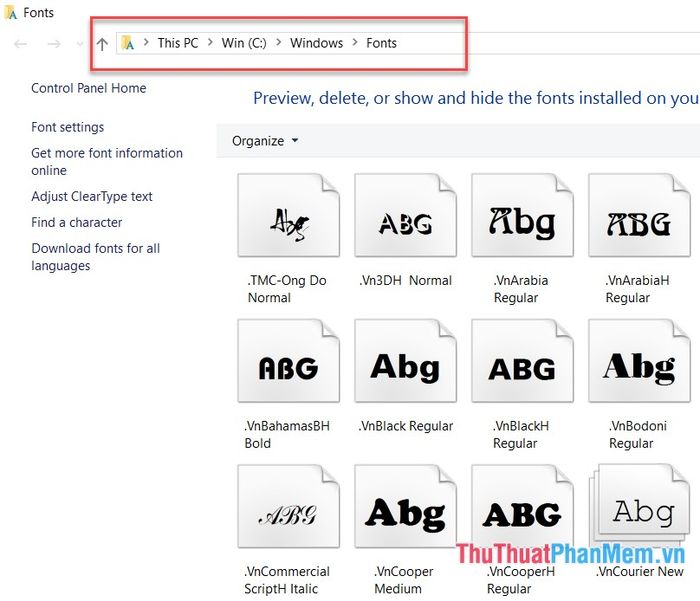Go forward with the Forward arrow

click(54, 44)
